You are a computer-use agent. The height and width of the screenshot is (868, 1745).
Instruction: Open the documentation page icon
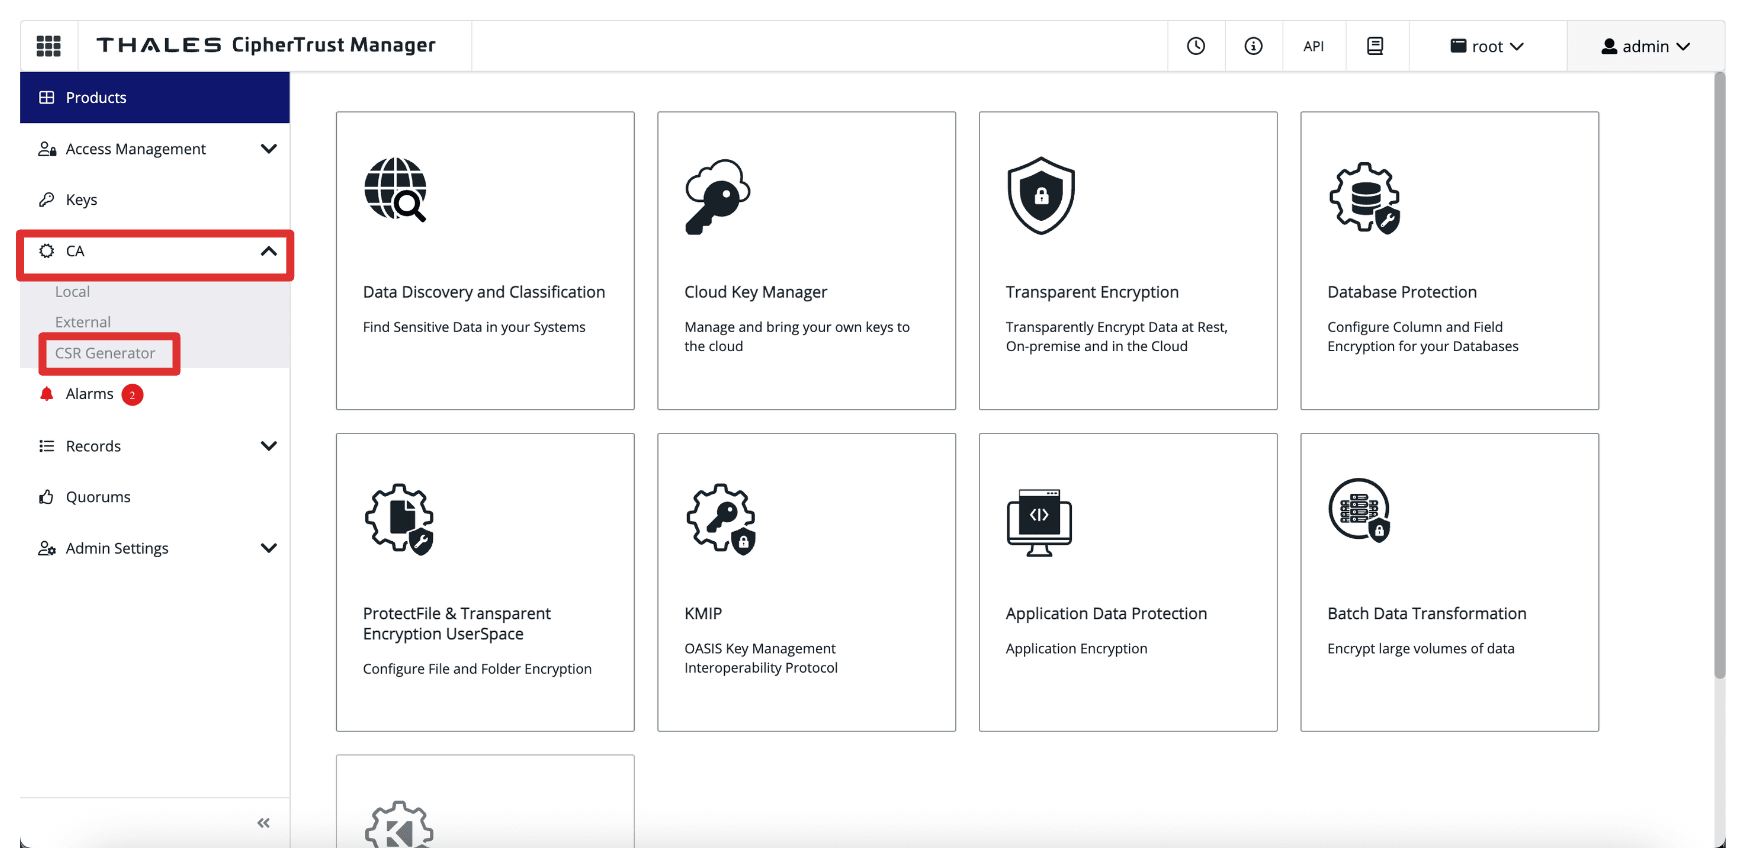coord(1375,46)
